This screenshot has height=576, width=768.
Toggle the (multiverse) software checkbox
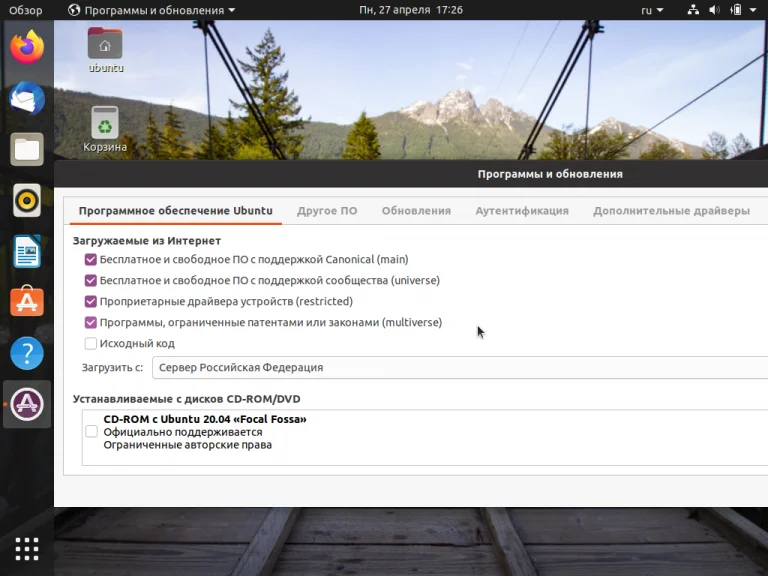point(91,322)
